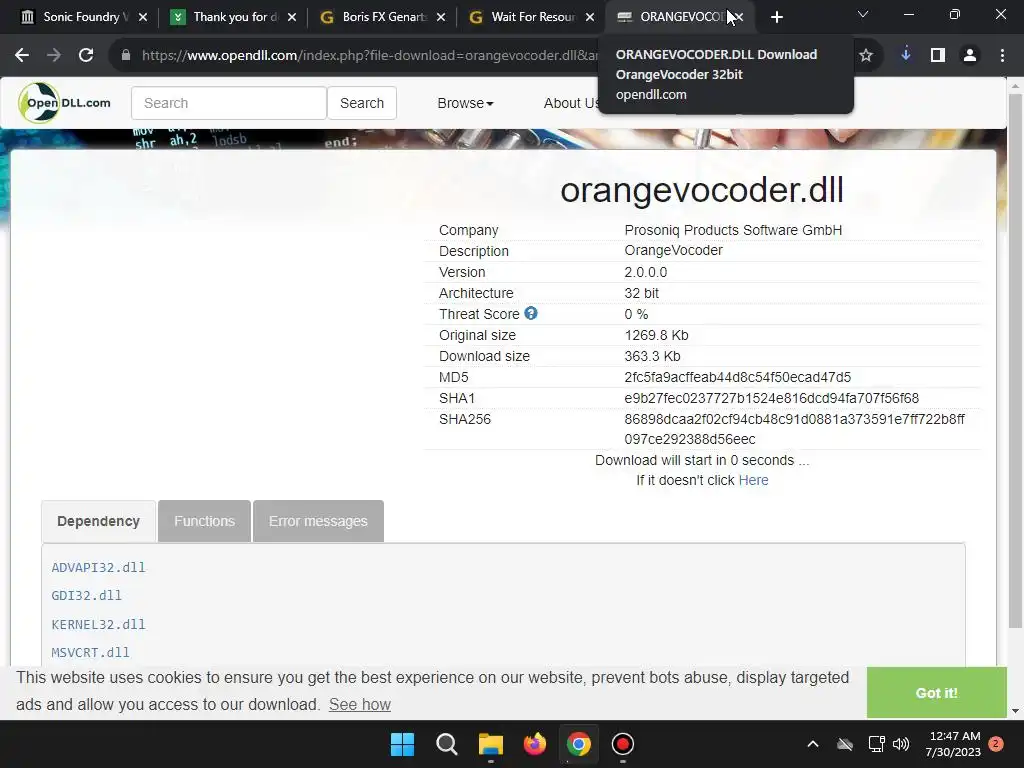Image resolution: width=1024 pixels, height=768 pixels.
Task: Close the Boris FX Genarts tab
Action: point(441,17)
